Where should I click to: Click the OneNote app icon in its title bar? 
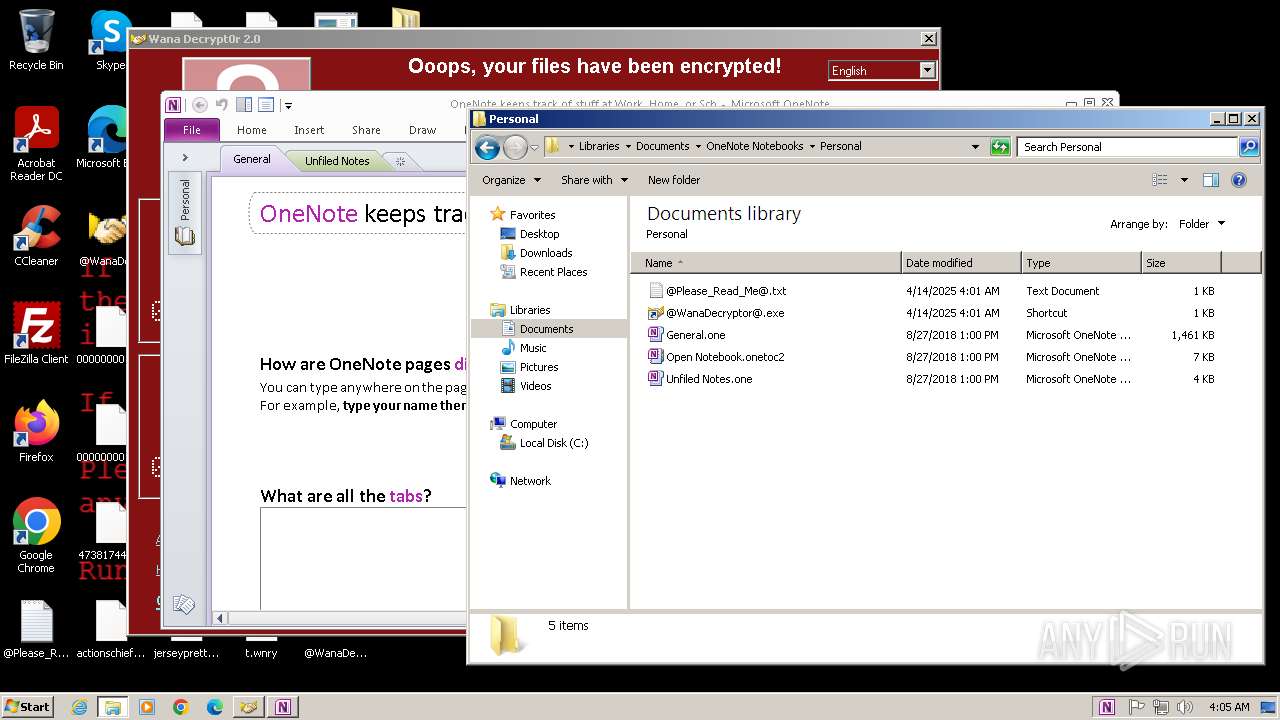pyautogui.click(x=174, y=104)
